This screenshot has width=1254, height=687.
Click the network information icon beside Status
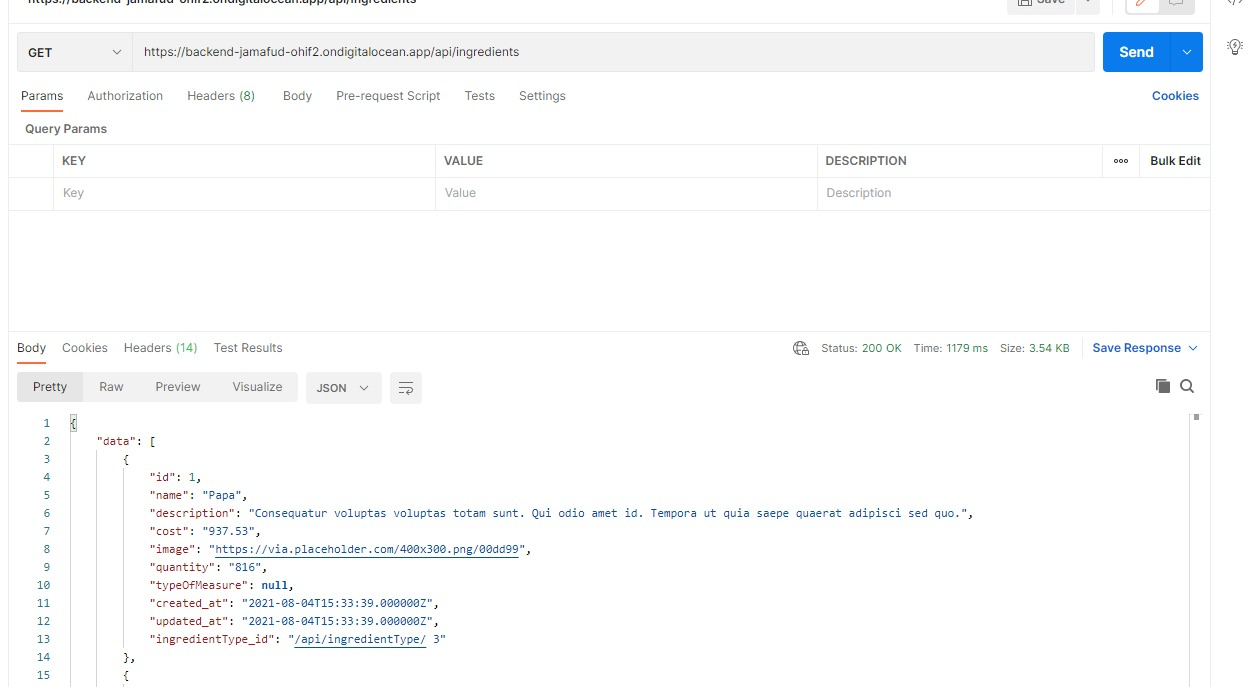[801, 347]
